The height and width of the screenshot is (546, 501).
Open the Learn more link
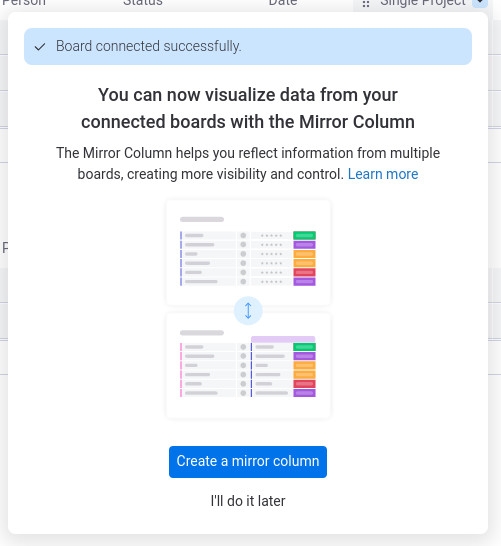383,174
